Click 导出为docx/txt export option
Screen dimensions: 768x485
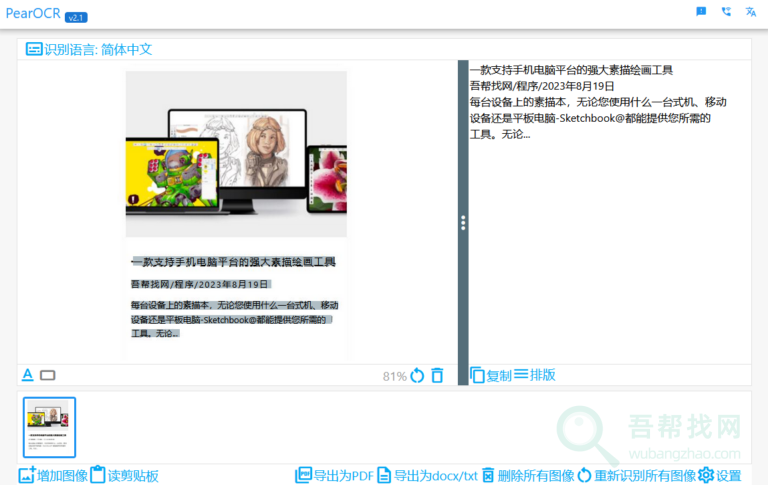[x=427, y=475]
